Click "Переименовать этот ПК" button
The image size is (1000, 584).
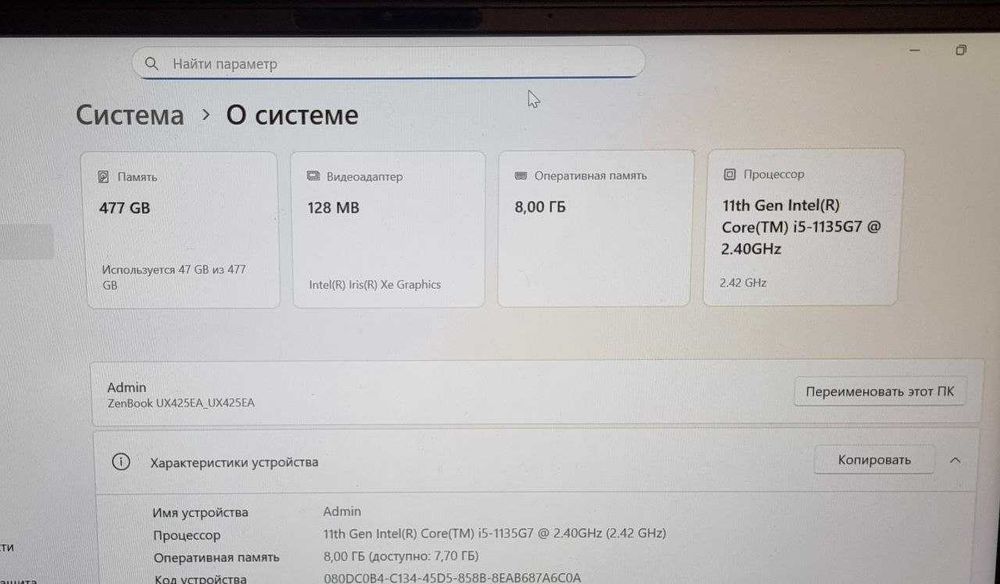click(879, 391)
